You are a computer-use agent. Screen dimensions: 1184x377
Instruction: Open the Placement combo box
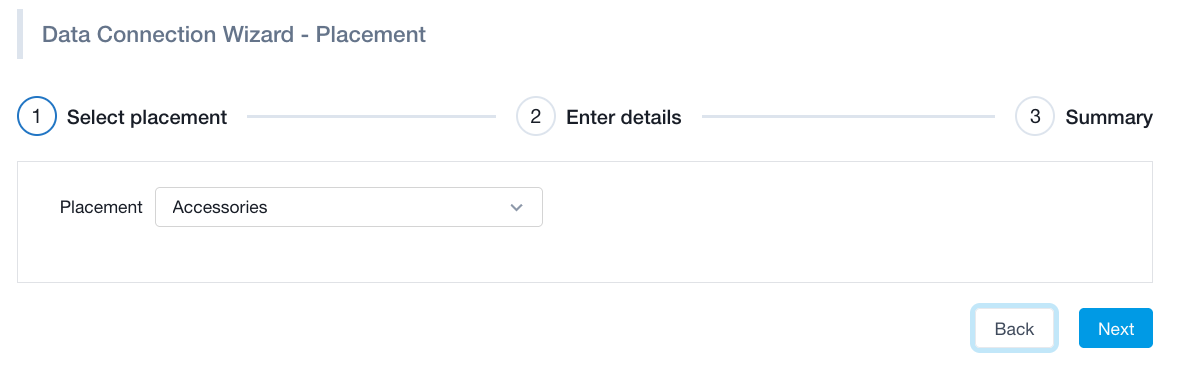coord(349,207)
